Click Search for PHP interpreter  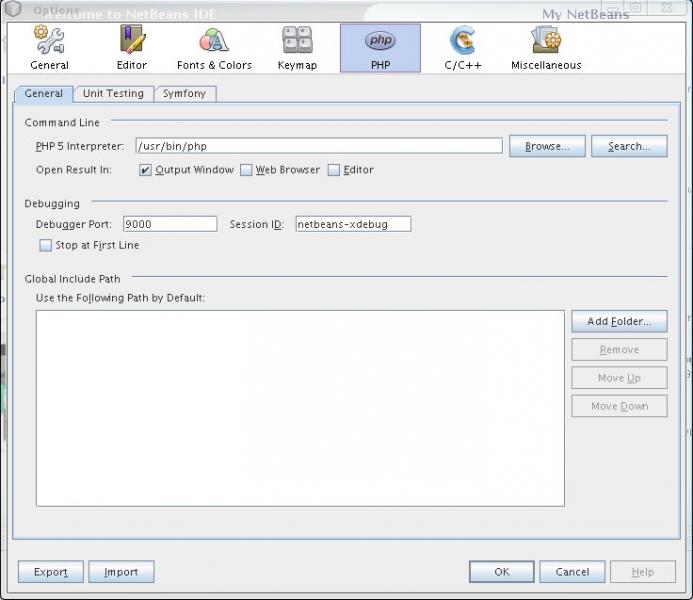629,146
